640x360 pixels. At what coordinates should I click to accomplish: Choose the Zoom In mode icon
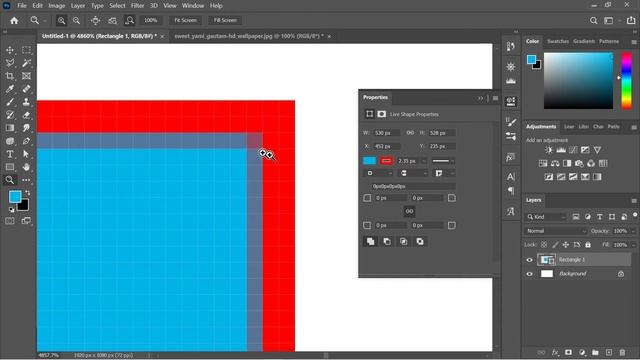[61, 20]
